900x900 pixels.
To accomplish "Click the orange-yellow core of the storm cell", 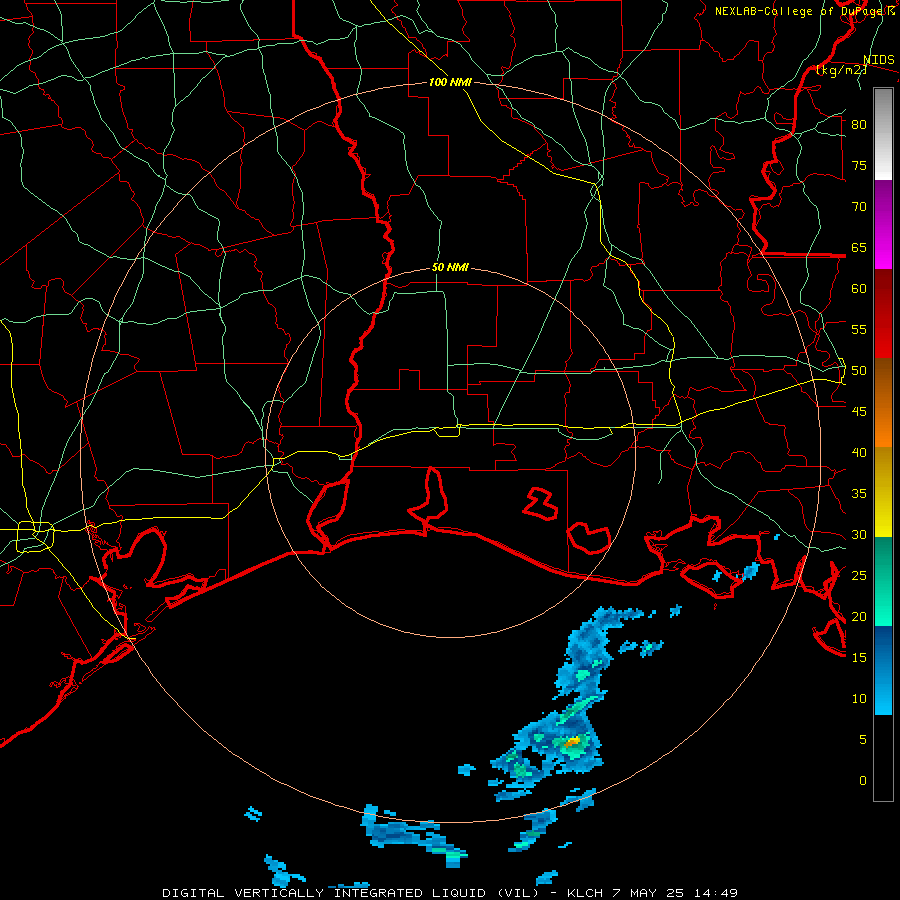I will (x=572, y=743).
